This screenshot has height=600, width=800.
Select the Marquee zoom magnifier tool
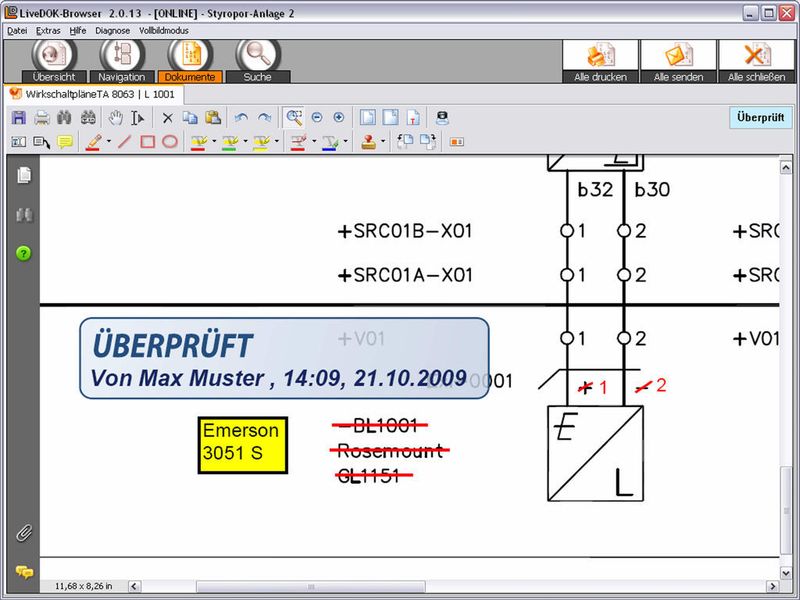(294, 117)
